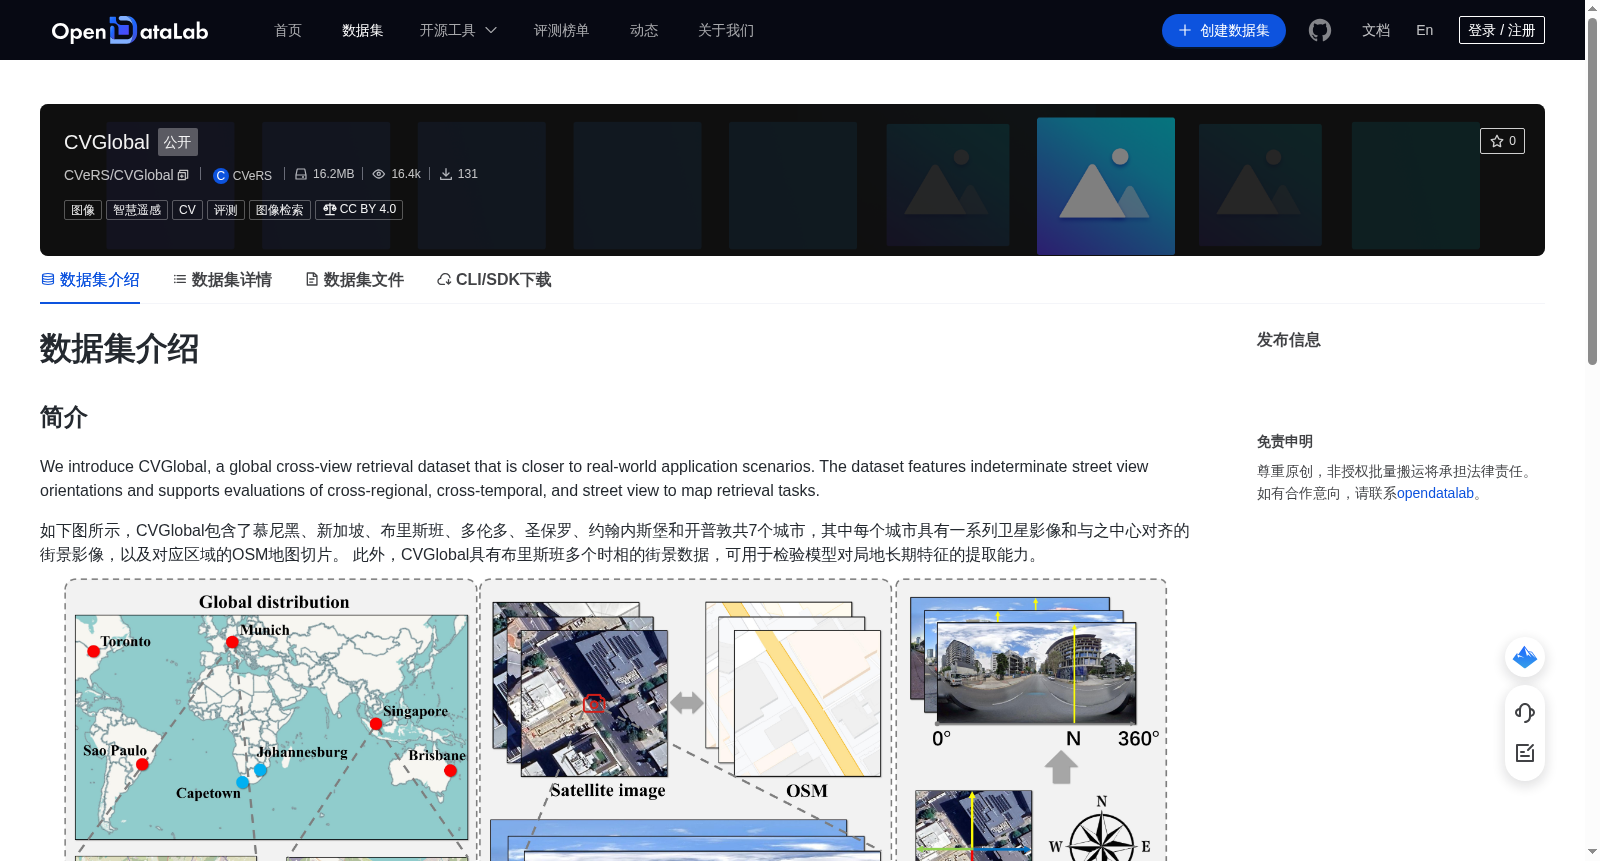Viewport: 1600px width, 861px height.
Task: Switch to the 数据集详情 tab
Action: point(222,280)
